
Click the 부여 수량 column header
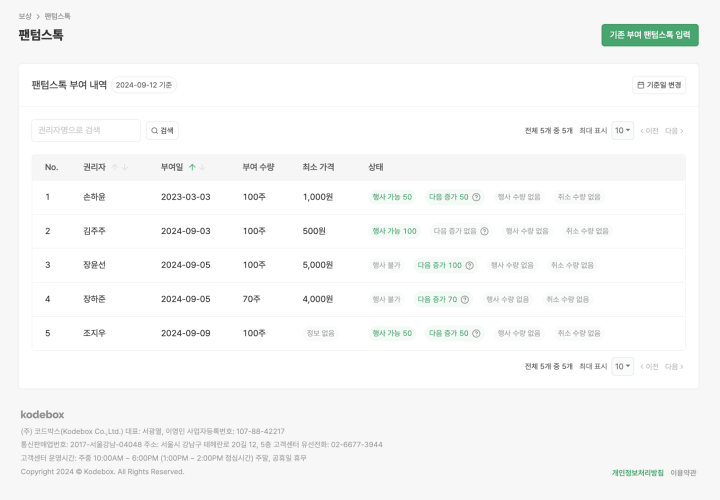258,167
